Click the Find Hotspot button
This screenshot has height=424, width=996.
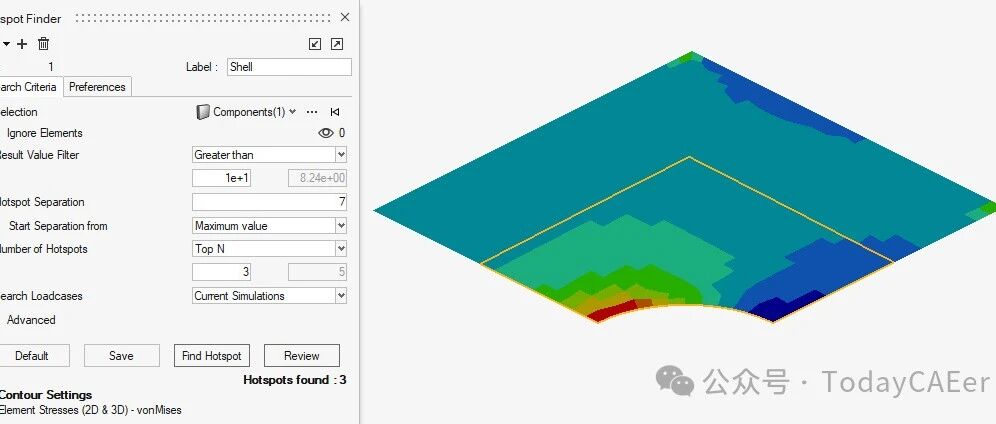pos(212,355)
